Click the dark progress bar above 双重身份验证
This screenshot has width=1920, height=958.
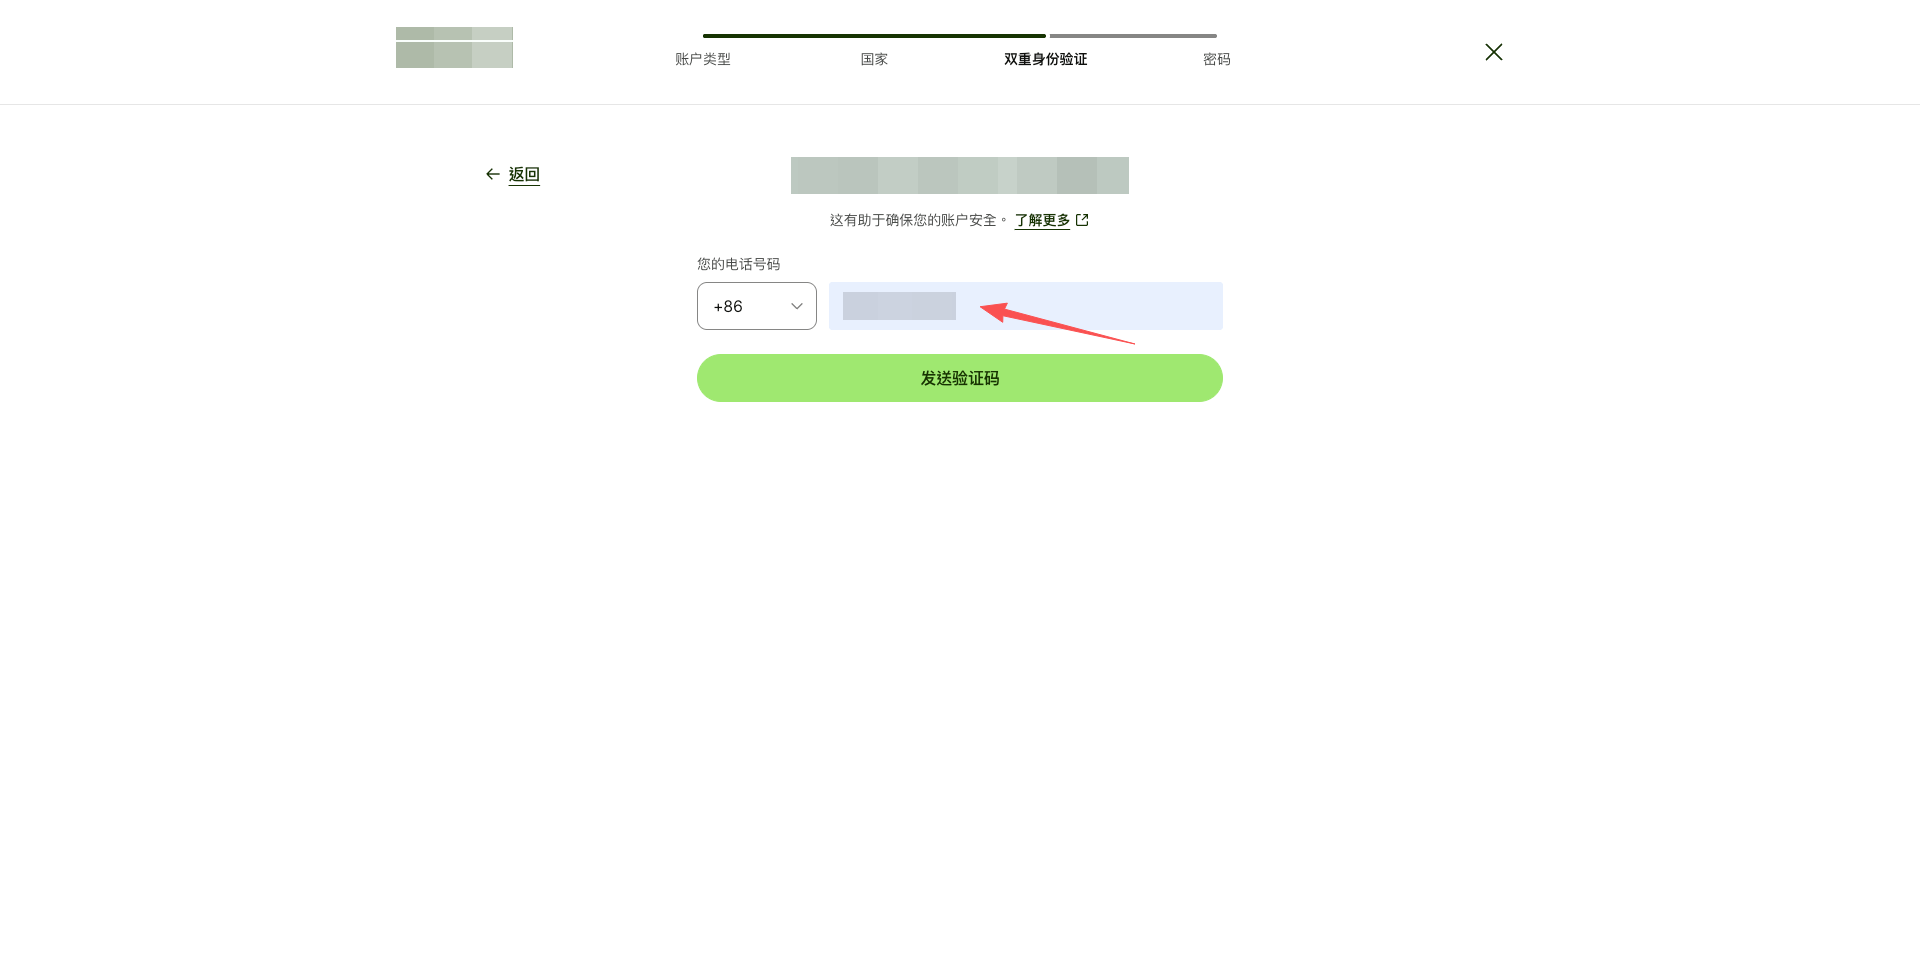point(874,35)
